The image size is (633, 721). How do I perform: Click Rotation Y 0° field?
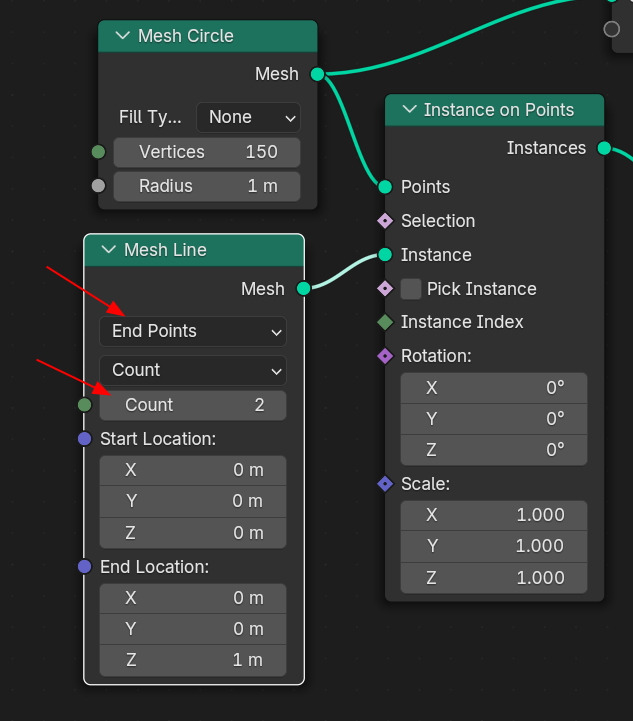[494, 419]
